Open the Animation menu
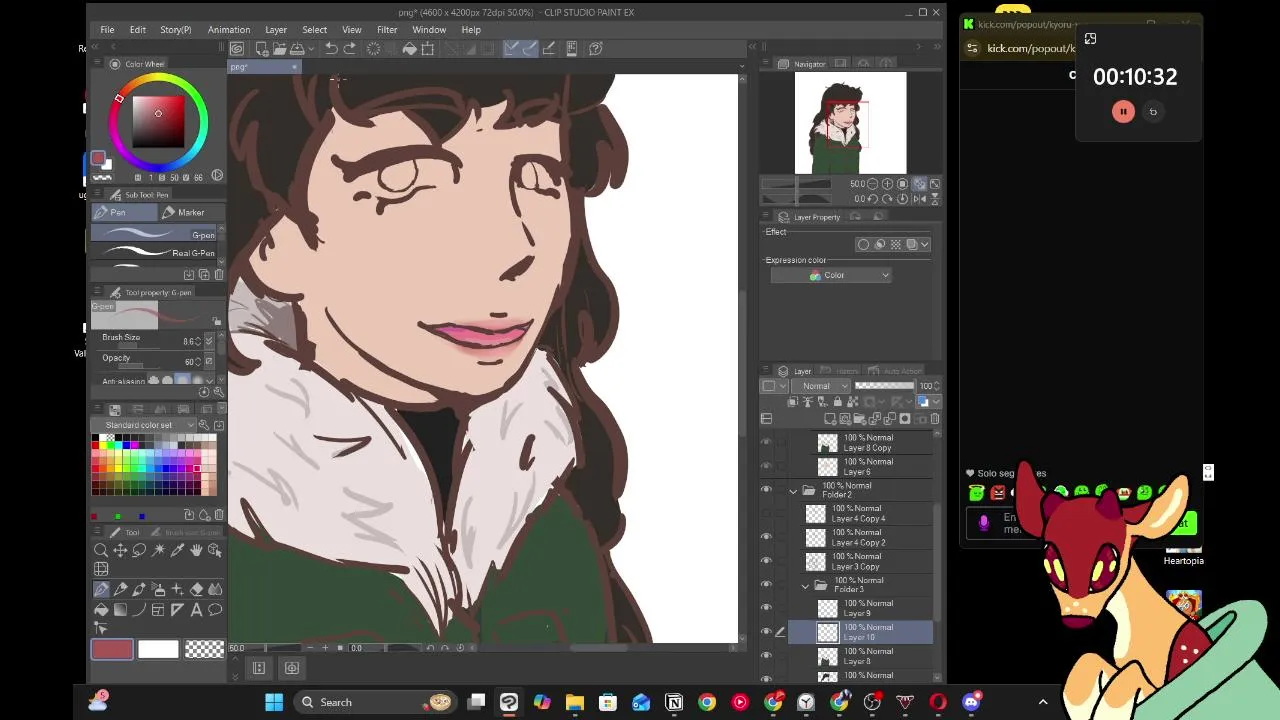The height and width of the screenshot is (720, 1280). [x=229, y=30]
